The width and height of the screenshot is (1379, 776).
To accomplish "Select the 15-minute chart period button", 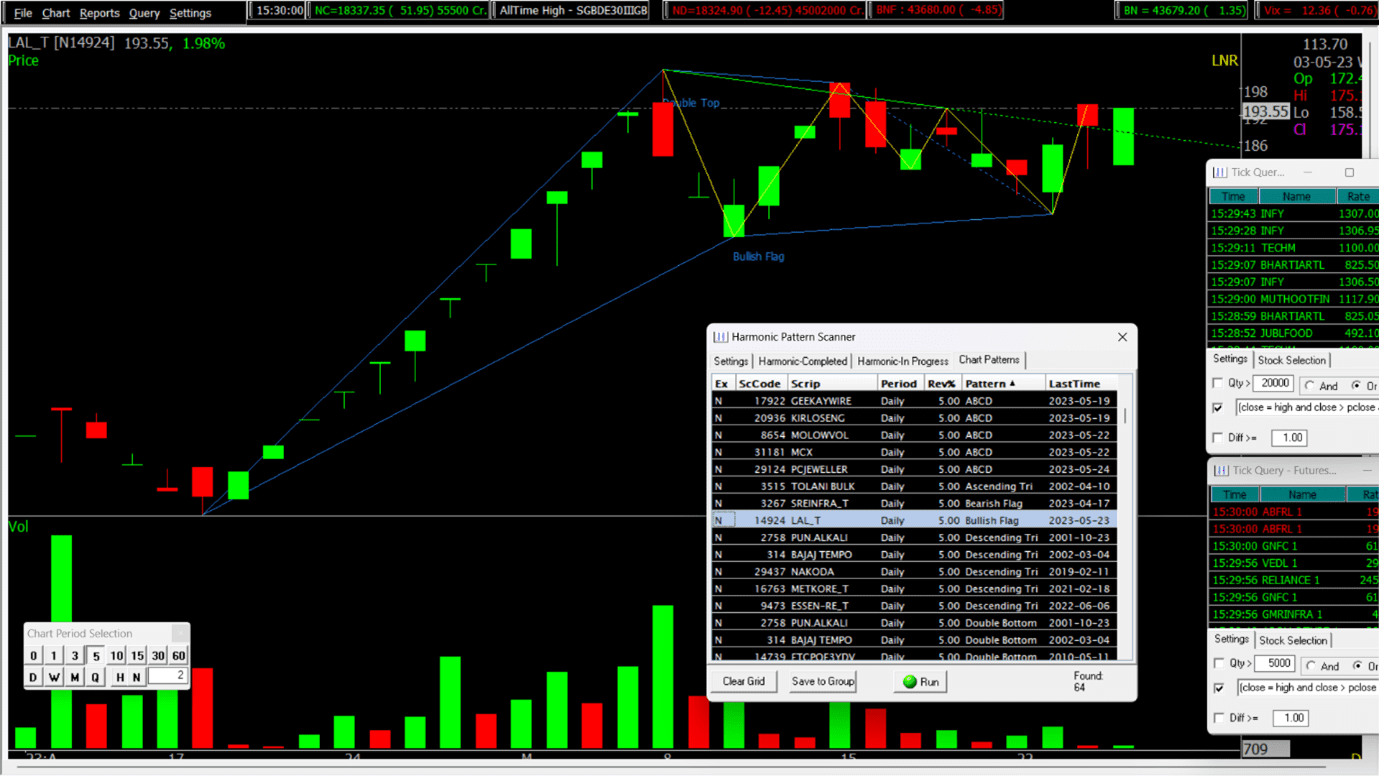I will point(137,656).
